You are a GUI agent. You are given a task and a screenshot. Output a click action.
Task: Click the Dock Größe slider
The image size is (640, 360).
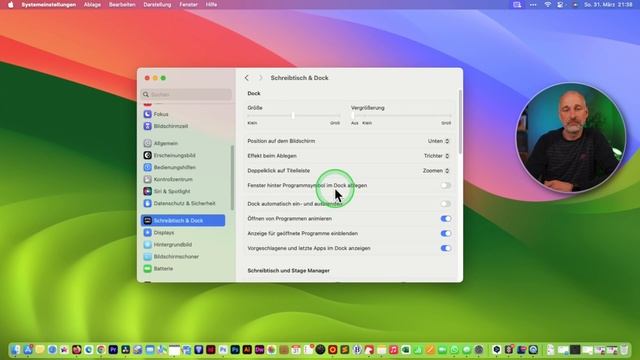(x=293, y=116)
